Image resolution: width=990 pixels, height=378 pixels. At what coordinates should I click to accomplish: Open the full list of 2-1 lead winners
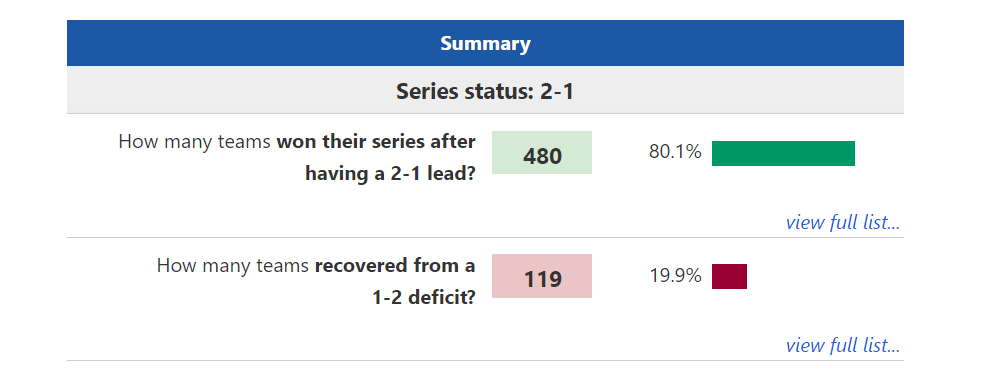point(842,223)
